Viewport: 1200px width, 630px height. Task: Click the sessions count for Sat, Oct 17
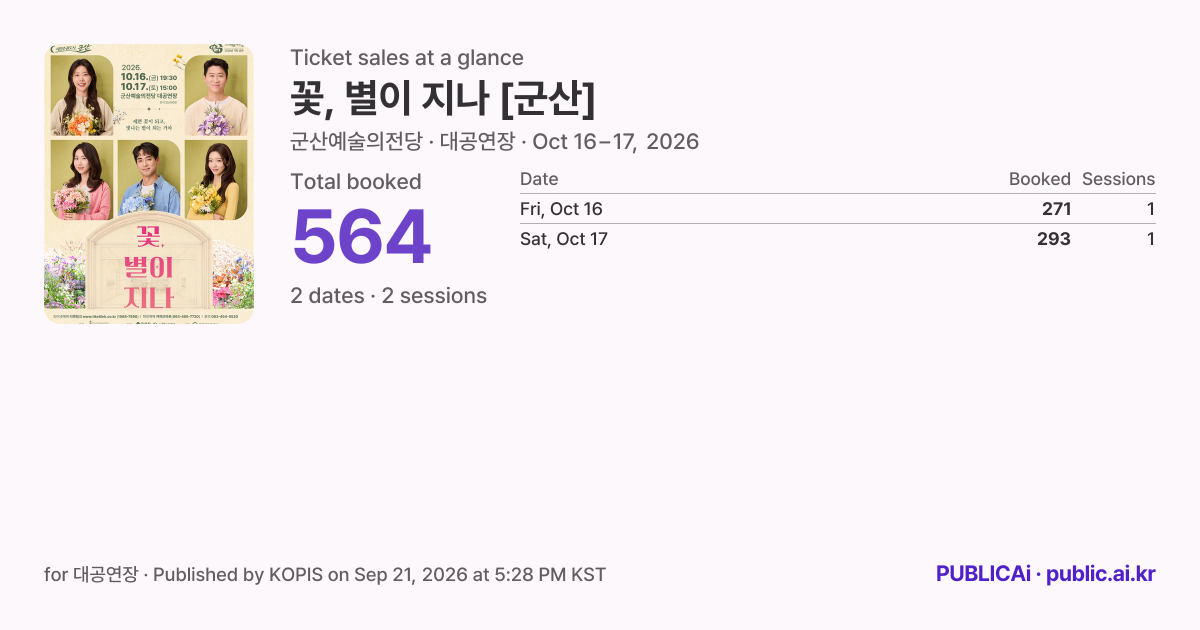(x=1150, y=239)
